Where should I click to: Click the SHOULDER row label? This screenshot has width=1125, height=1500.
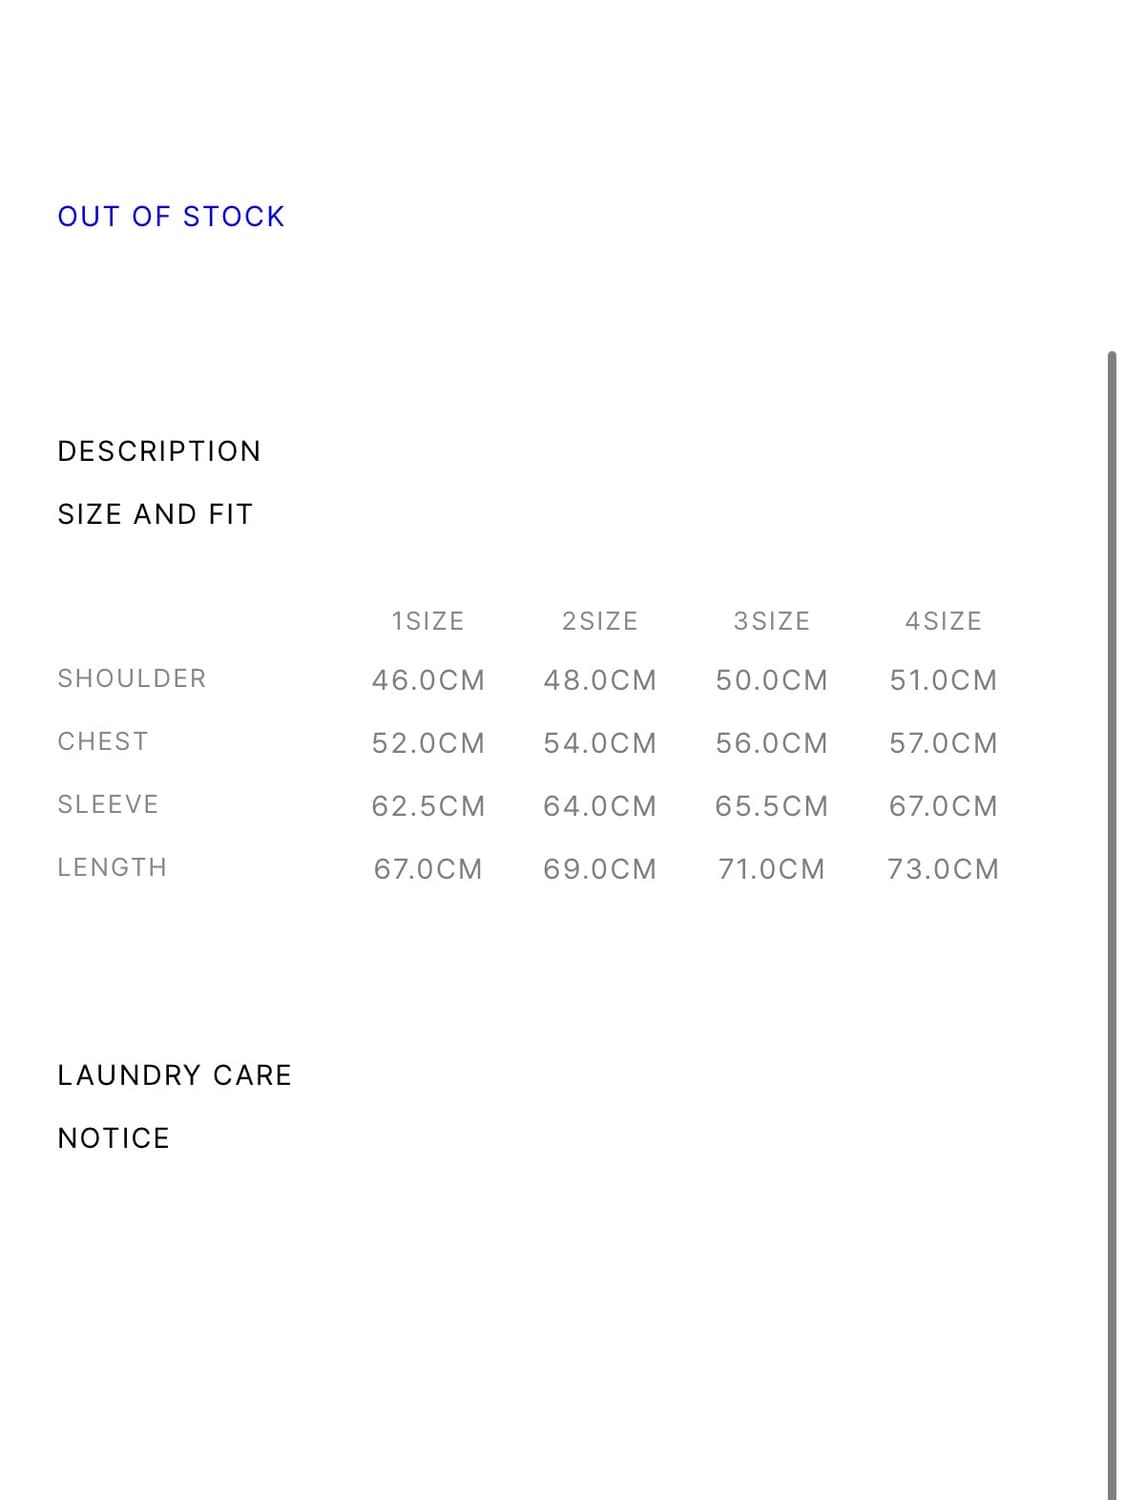[x=132, y=679]
